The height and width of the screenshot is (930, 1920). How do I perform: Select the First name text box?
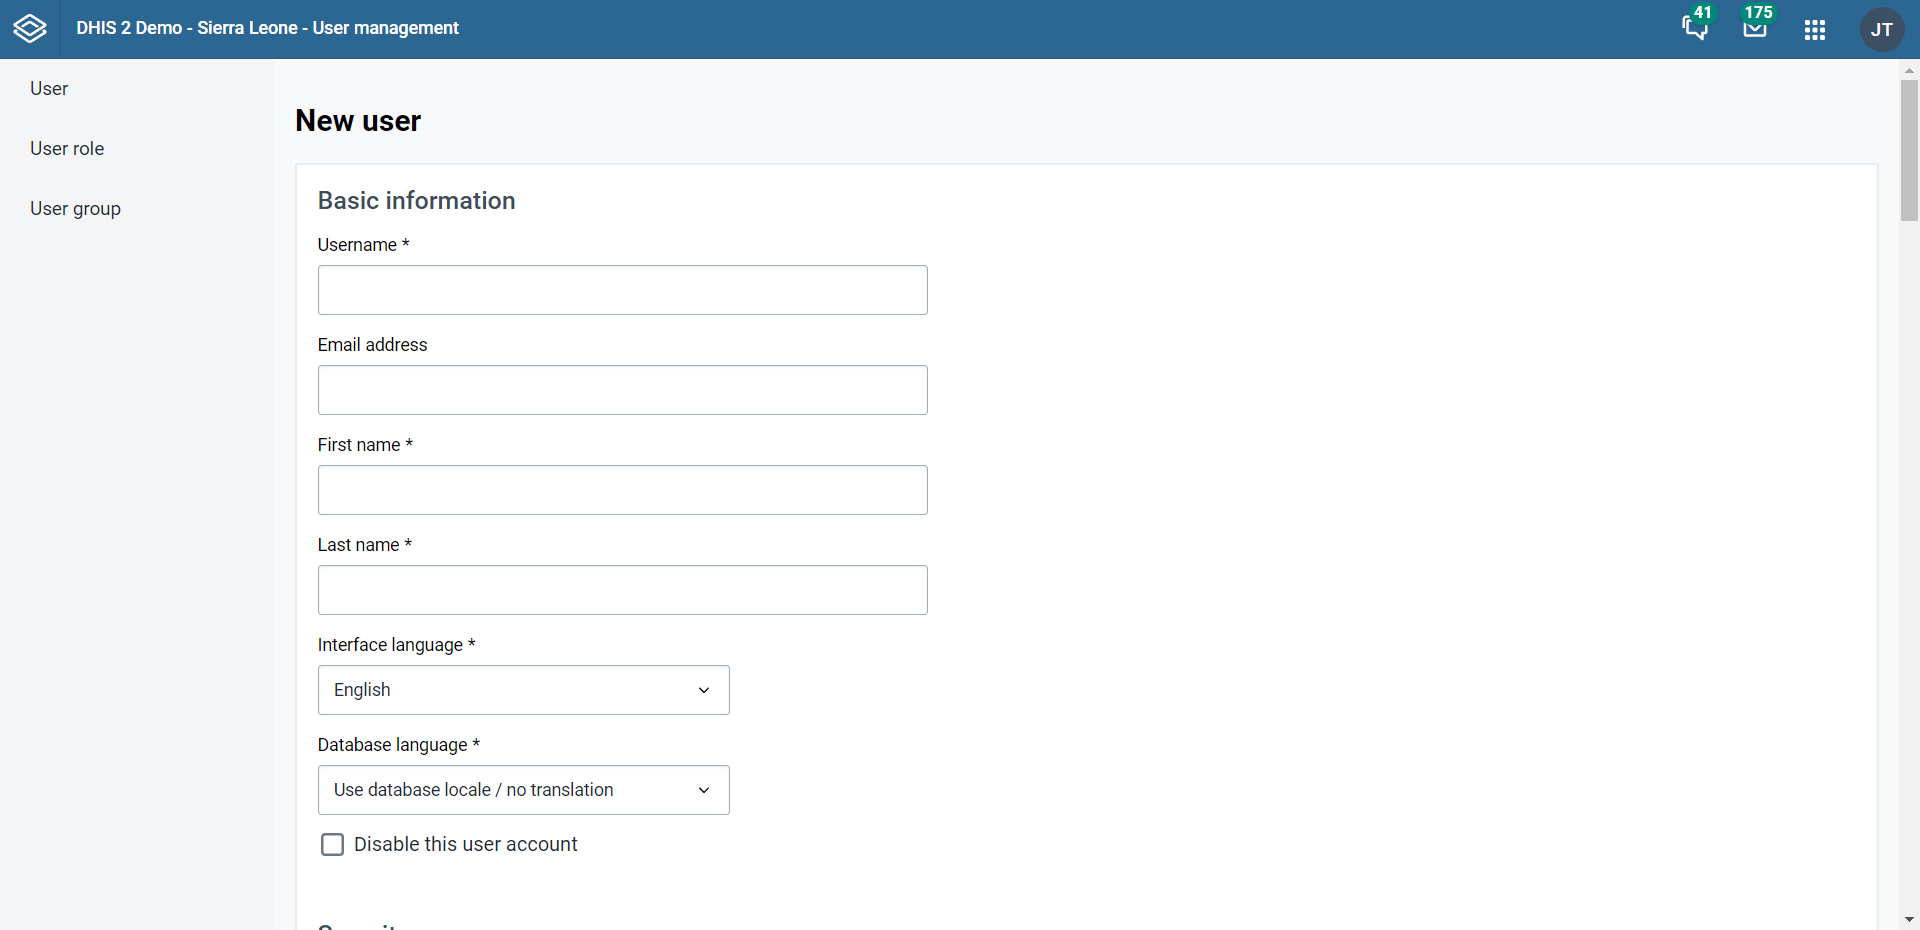point(622,490)
